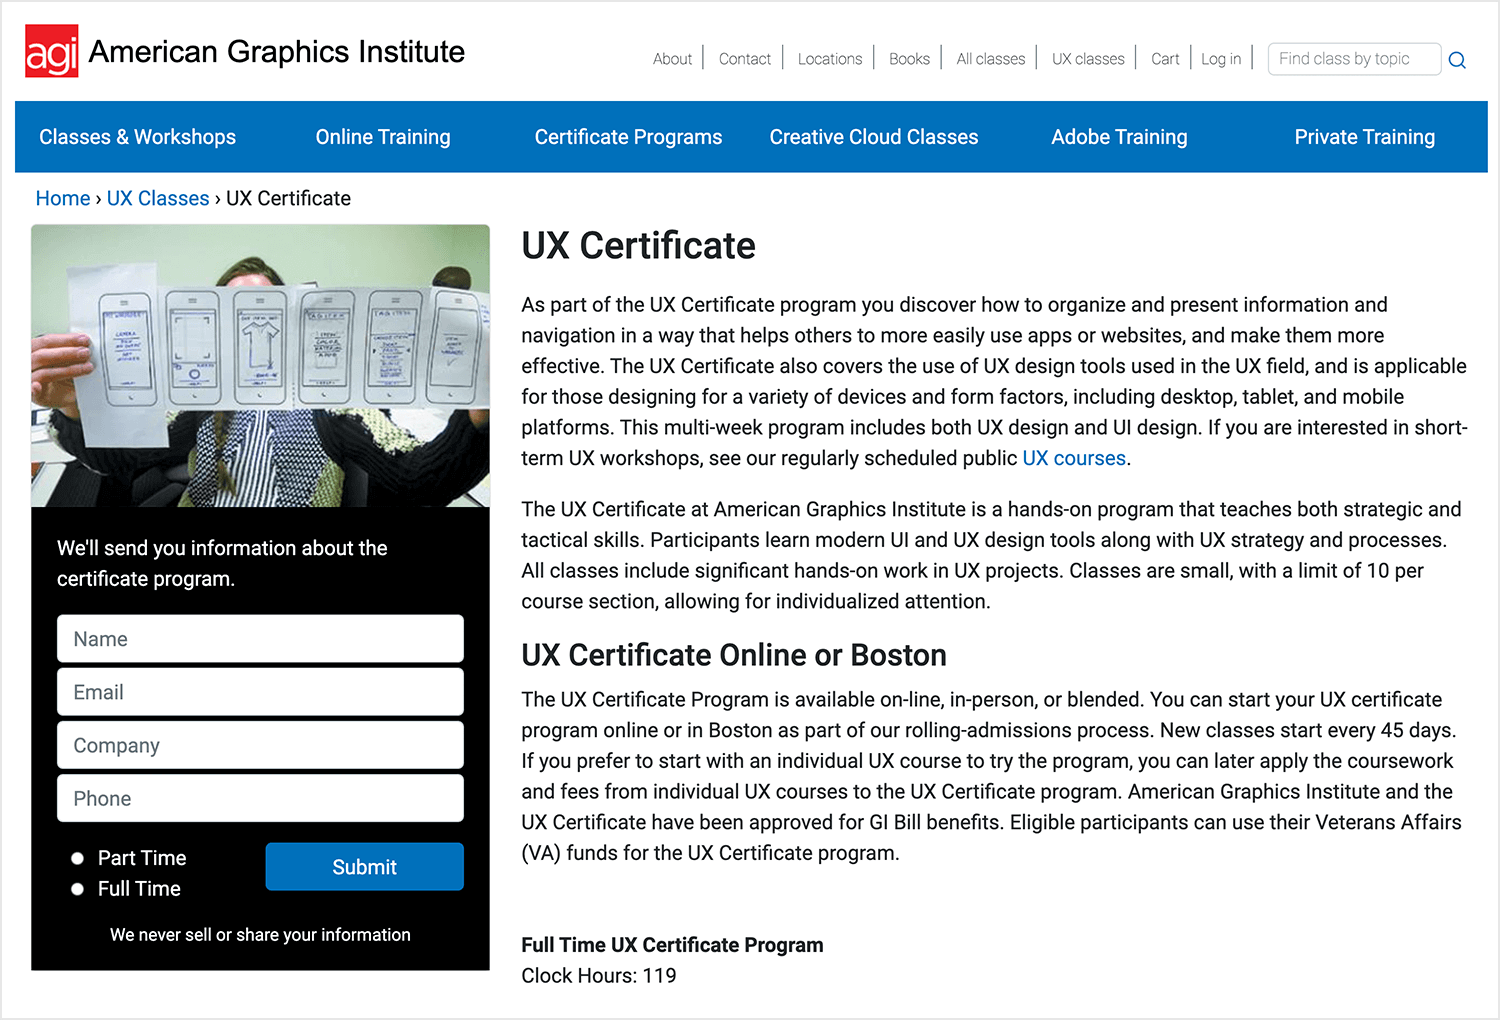
Task: Click the wireframe sketches photo
Action: pos(260,366)
